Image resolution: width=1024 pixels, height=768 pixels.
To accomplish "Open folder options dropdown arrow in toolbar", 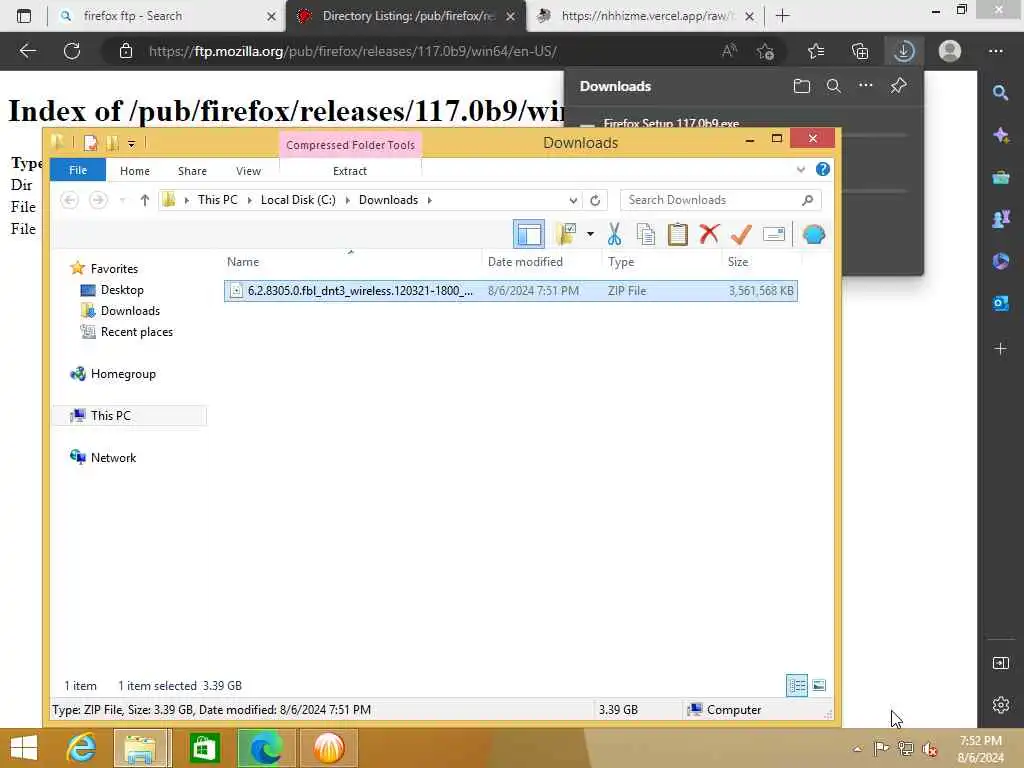I will pos(590,234).
